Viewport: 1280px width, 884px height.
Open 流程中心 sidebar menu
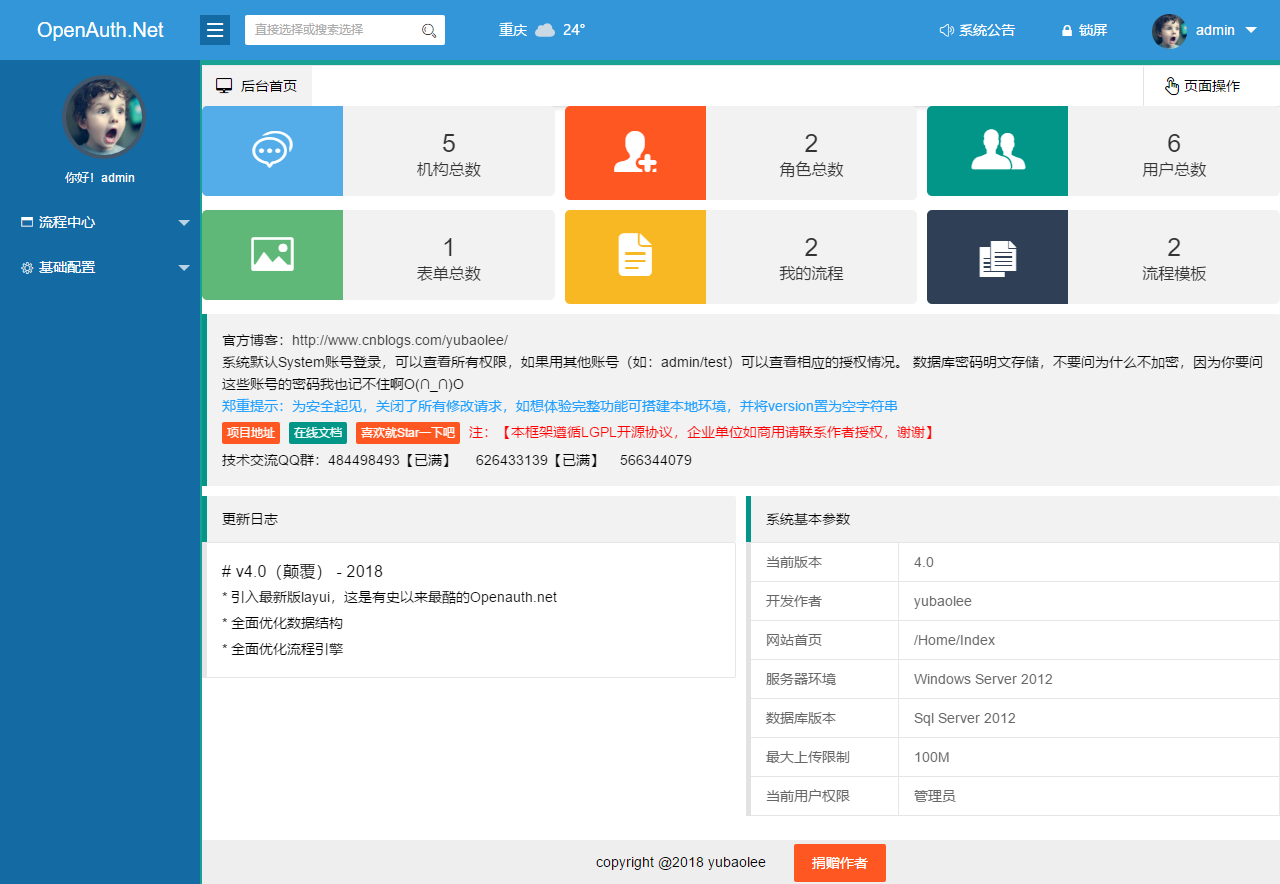(100, 222)
